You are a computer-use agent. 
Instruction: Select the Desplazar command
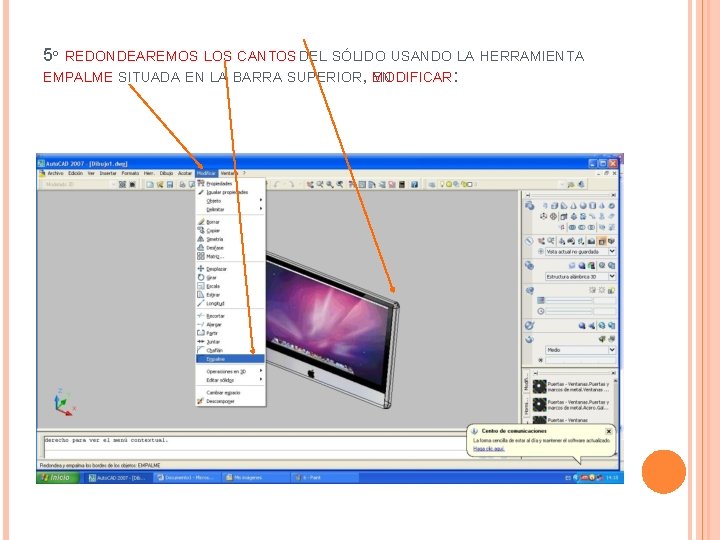230,269
